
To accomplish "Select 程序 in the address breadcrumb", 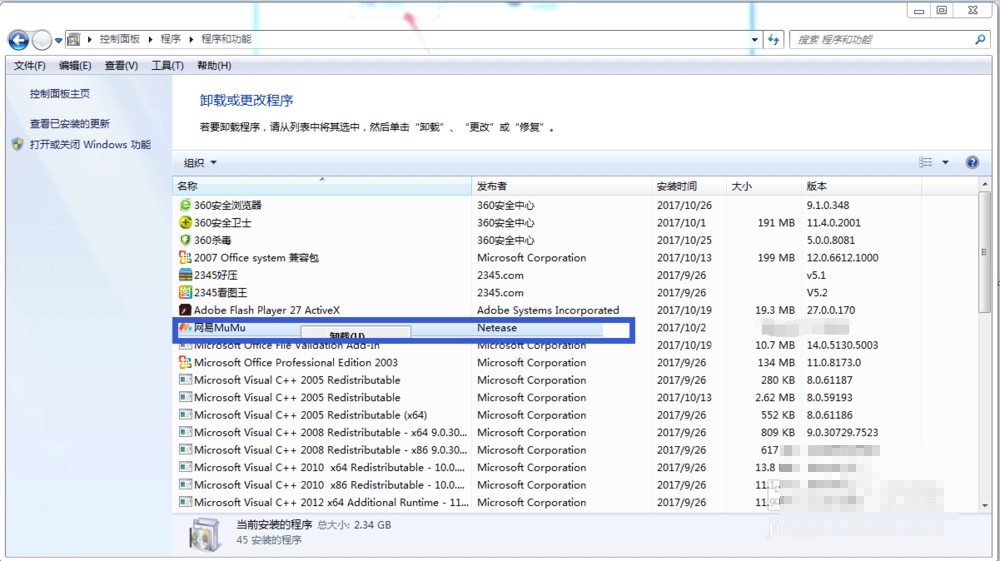I will point(170,39).
